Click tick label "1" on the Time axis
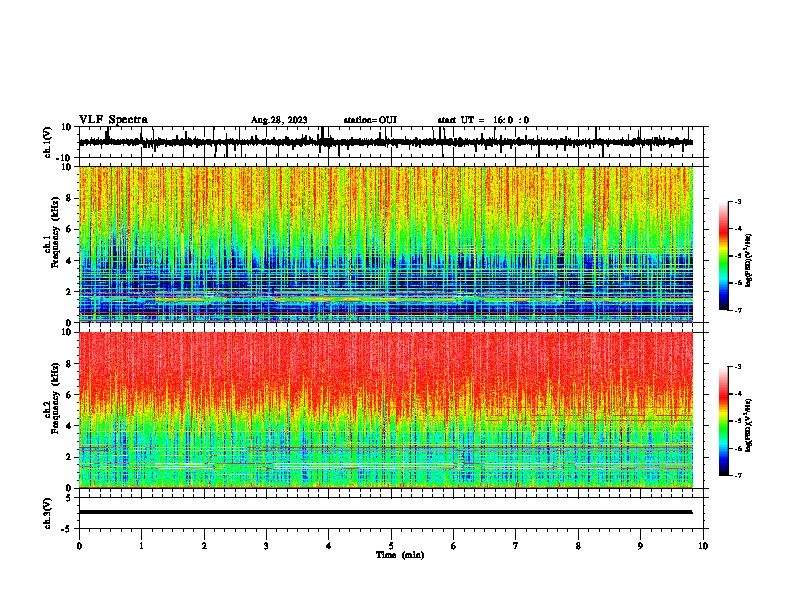The height and width of the screenshot is (612, 792). [x=141, y=546]
